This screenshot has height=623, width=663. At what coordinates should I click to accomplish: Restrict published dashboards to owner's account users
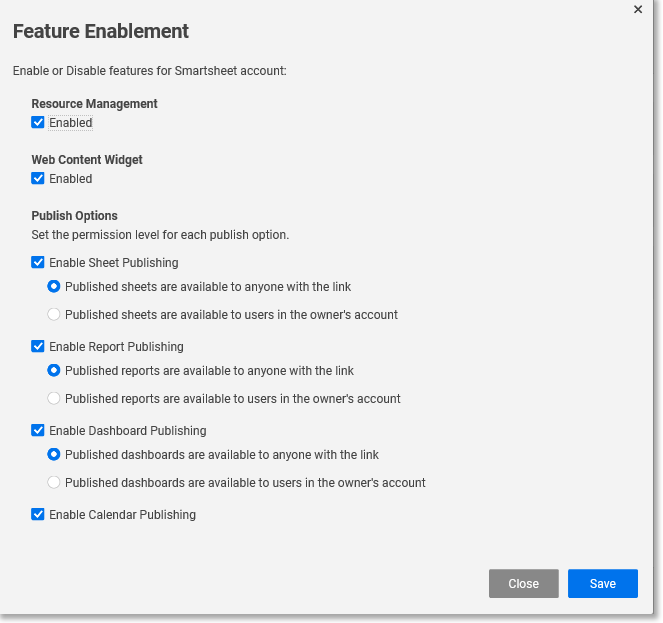(x=55, y=483)
